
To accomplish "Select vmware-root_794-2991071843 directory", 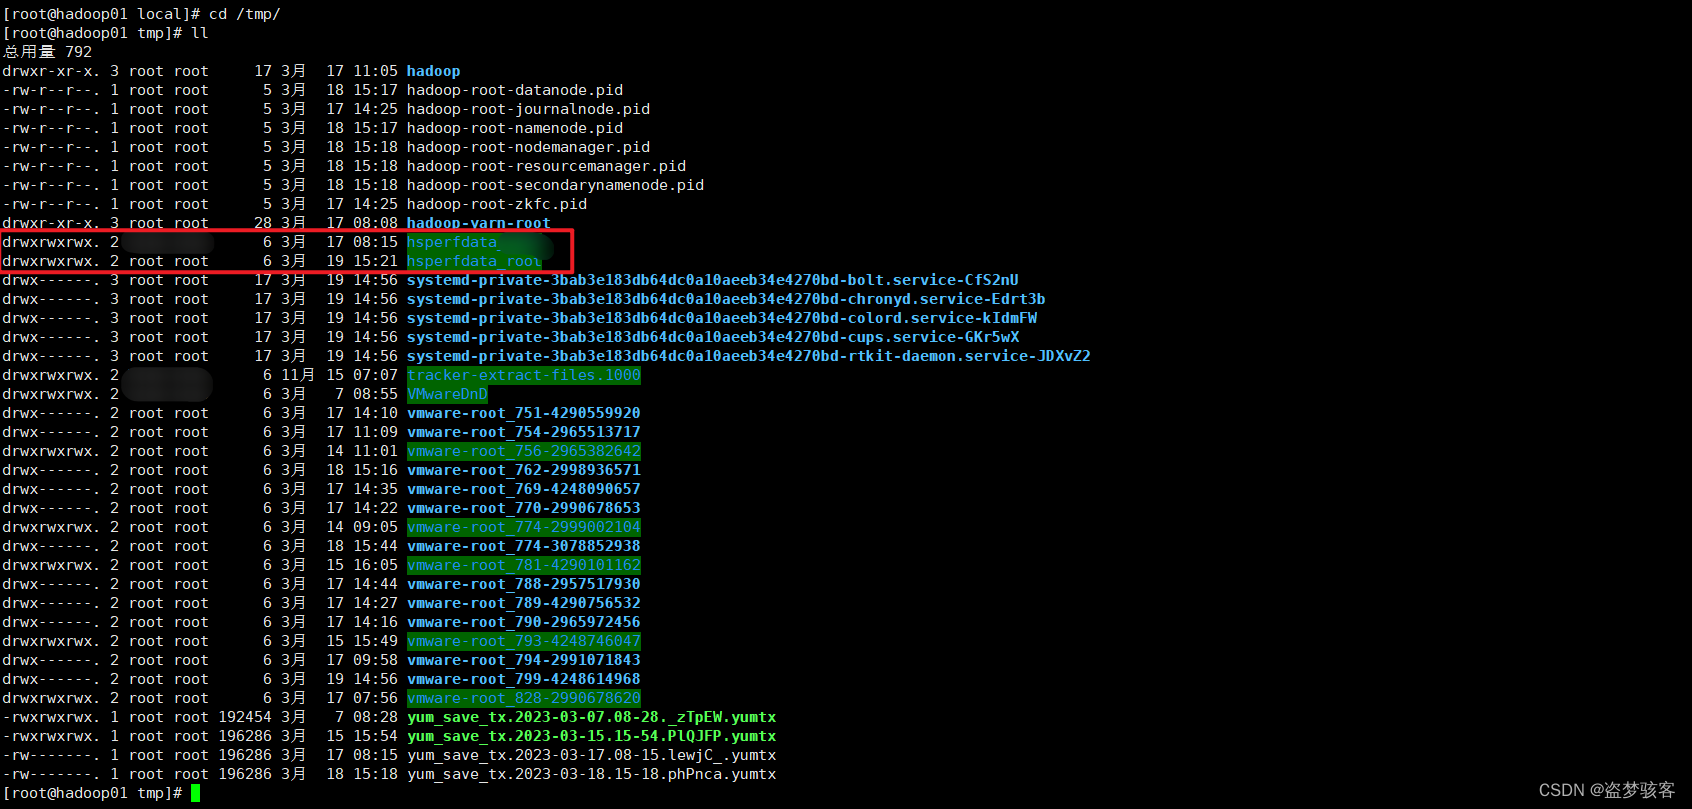I will coord(524,660).
